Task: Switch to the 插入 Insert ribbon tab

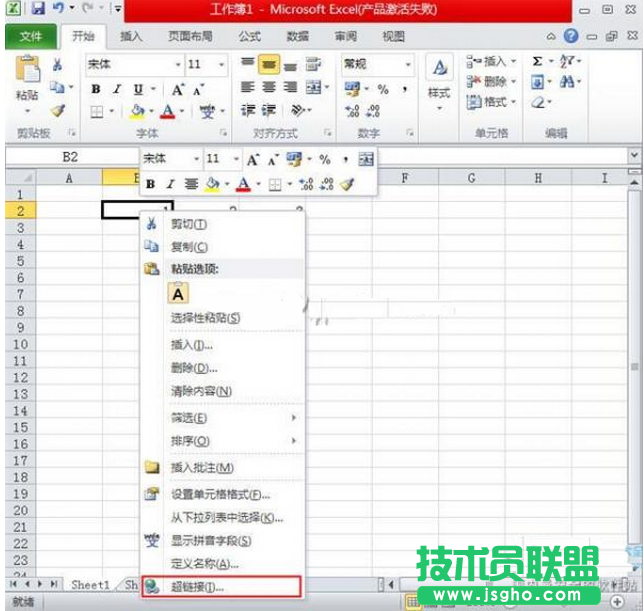Action: (131, 37)
